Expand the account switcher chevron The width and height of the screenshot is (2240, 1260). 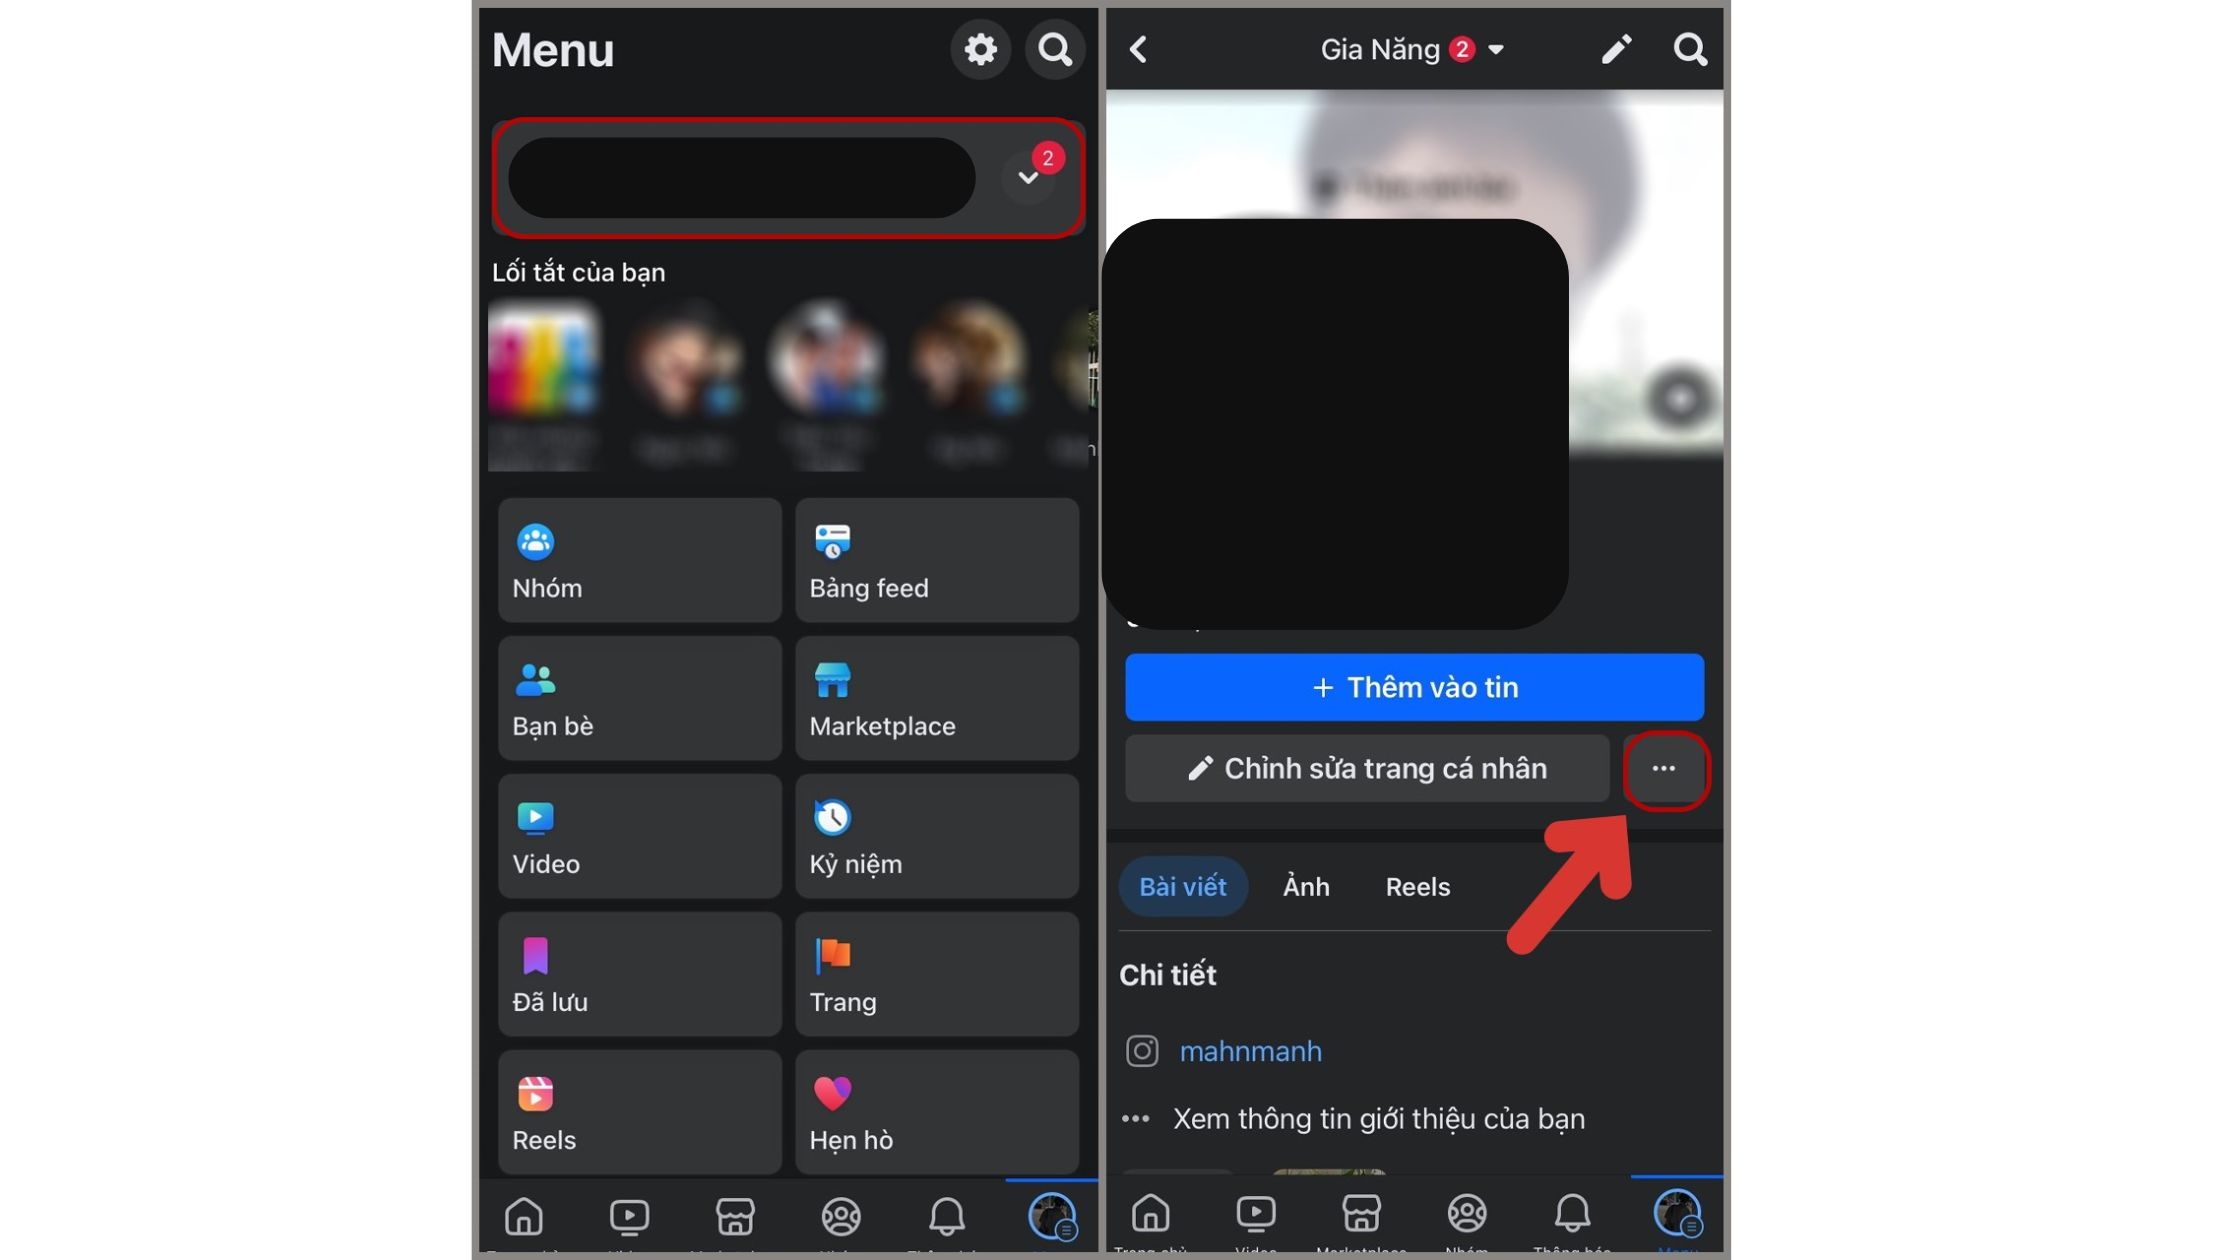tap(1025, 175)
